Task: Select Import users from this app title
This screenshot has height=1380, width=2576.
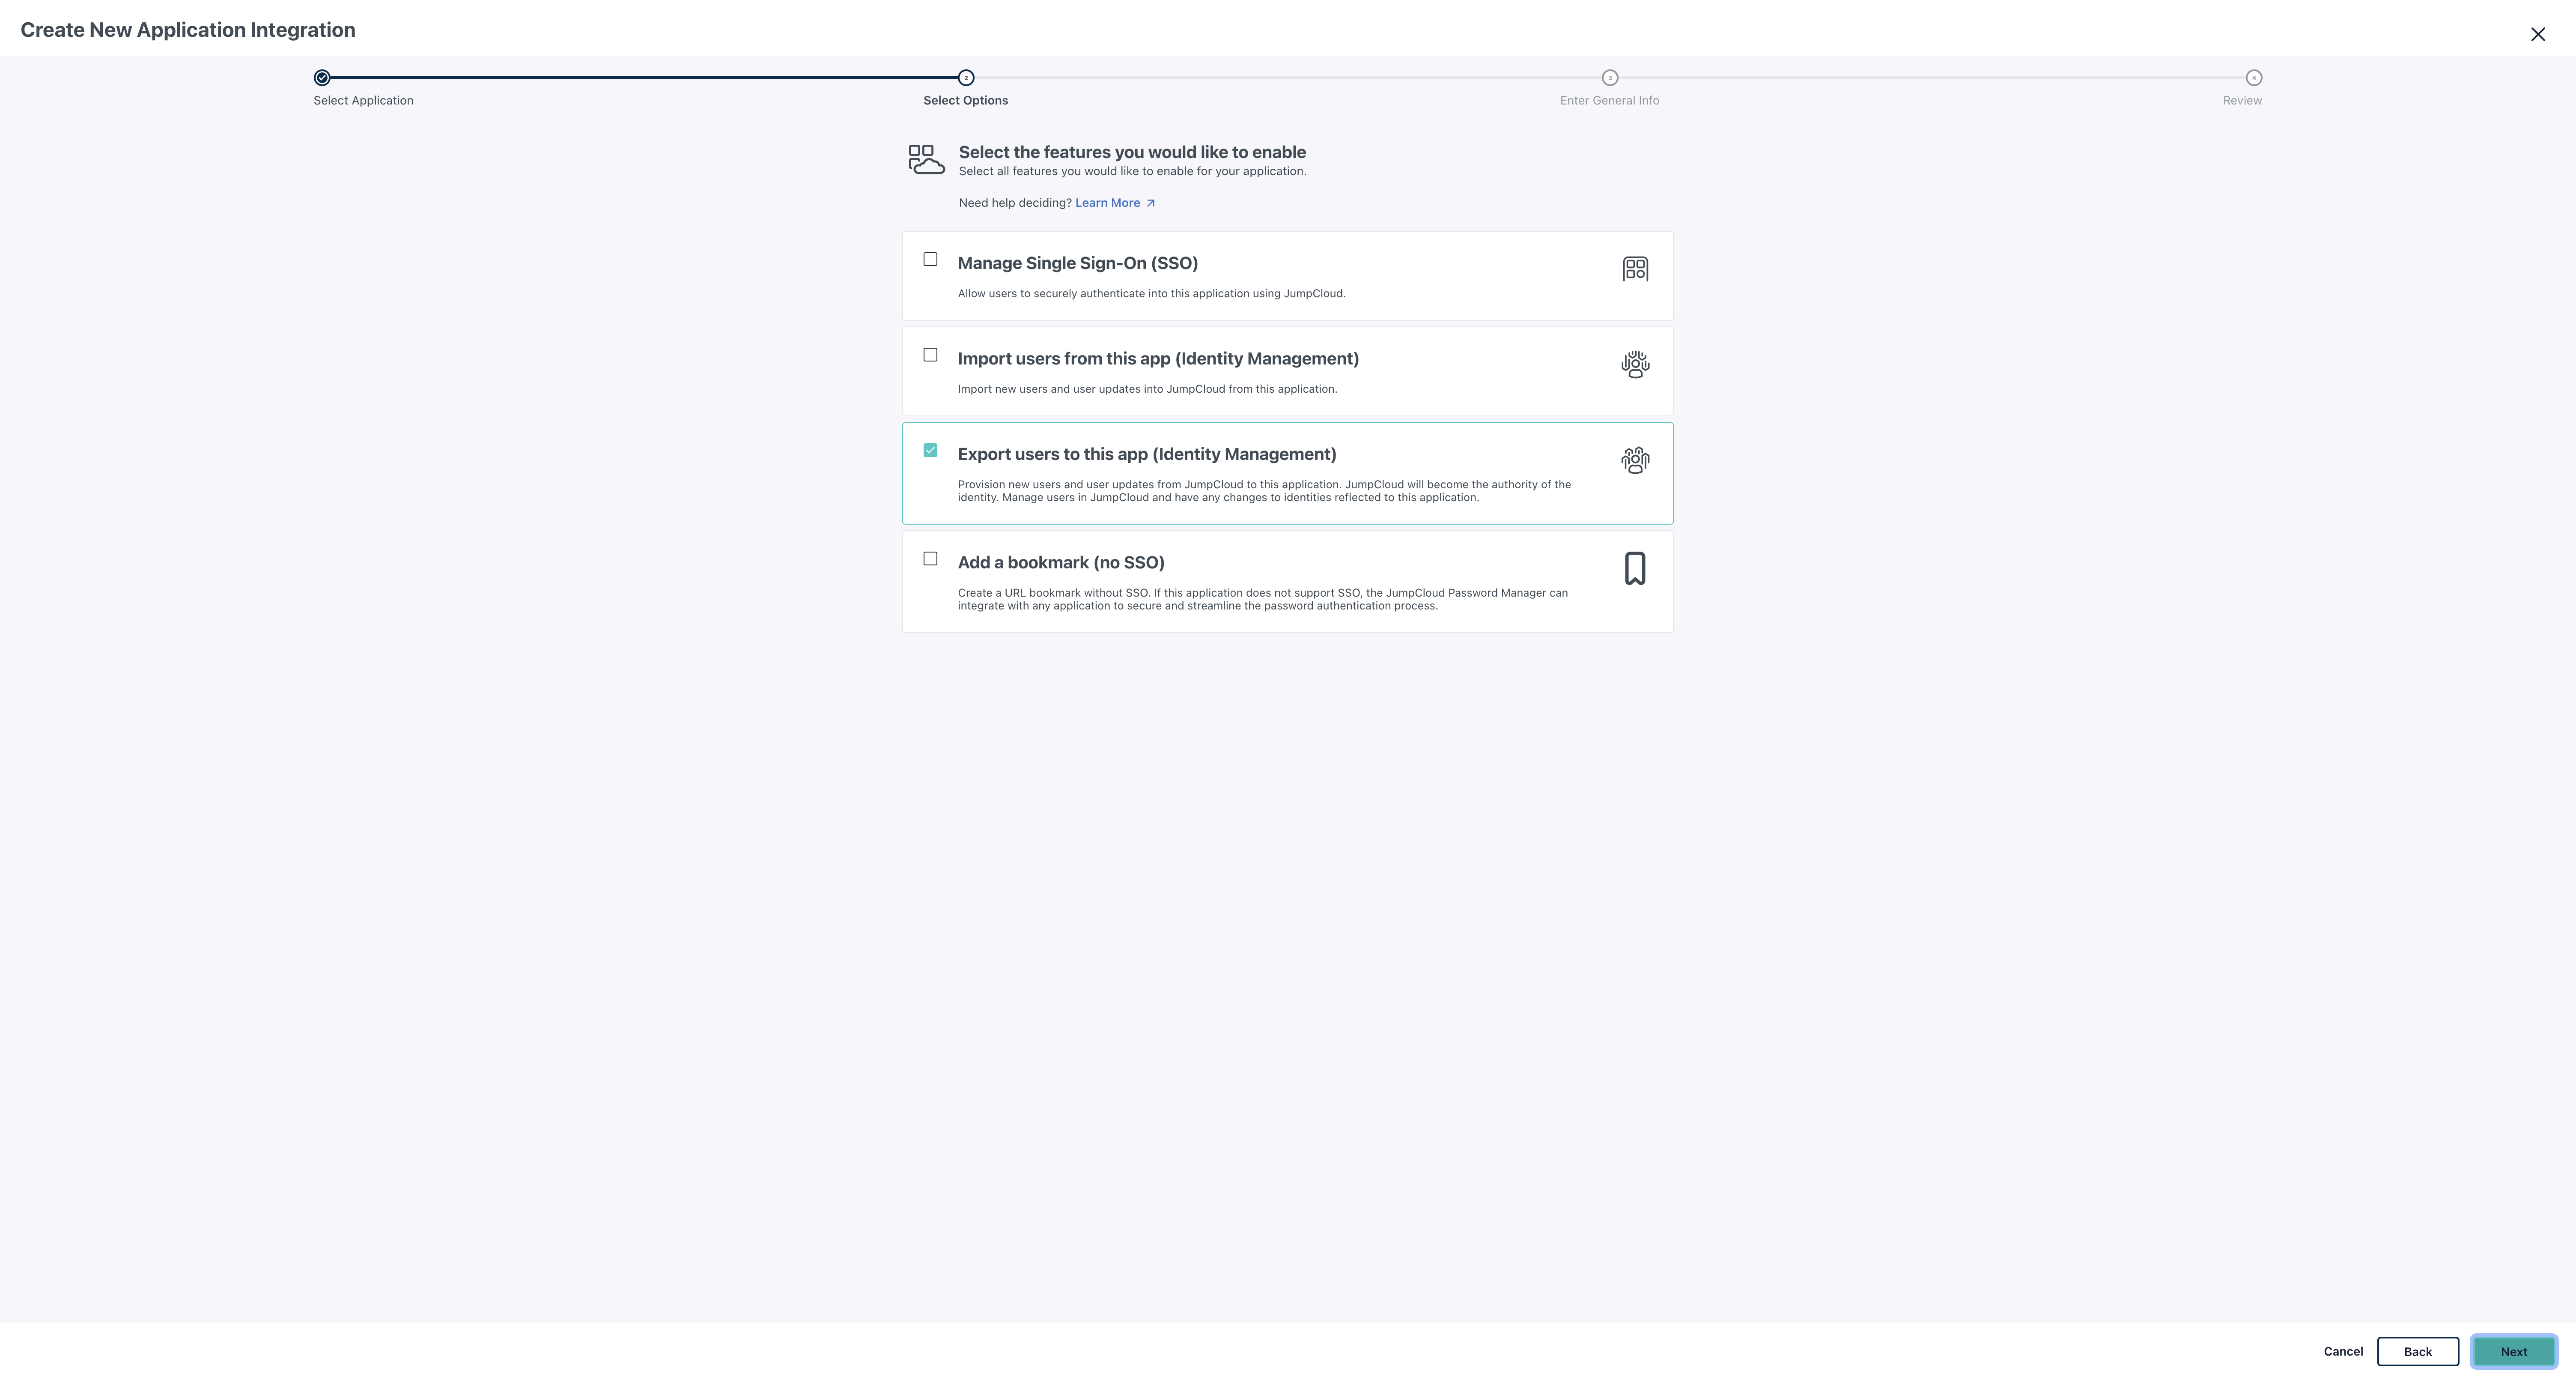Action: 1158,359
